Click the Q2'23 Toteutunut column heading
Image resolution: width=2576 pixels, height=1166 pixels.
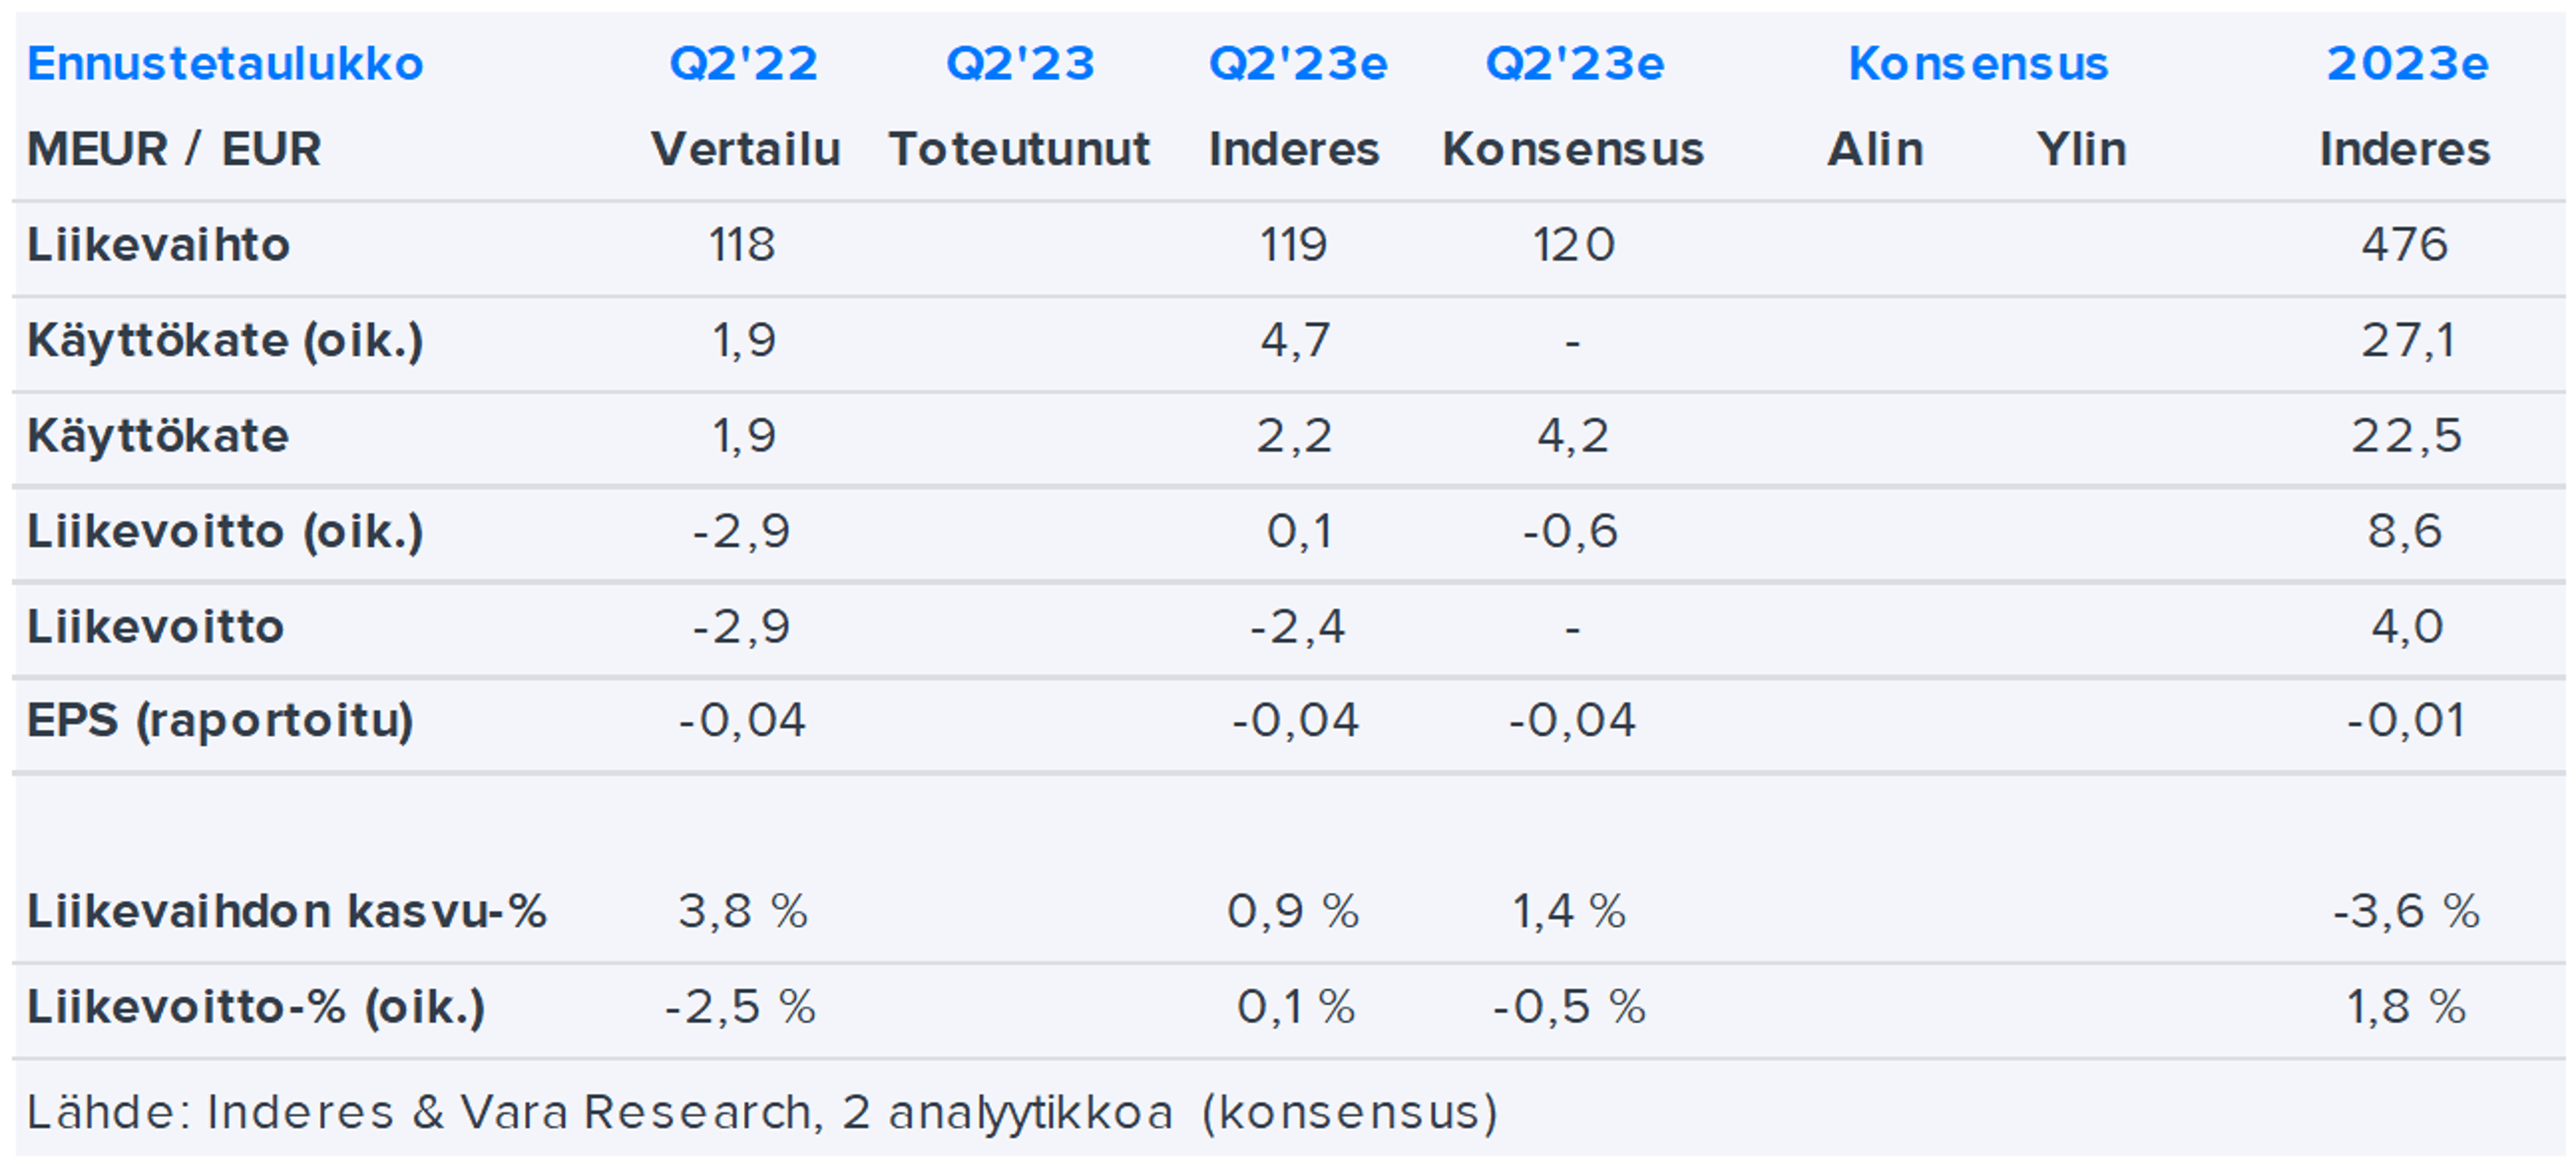click(x=1020, y=64)
